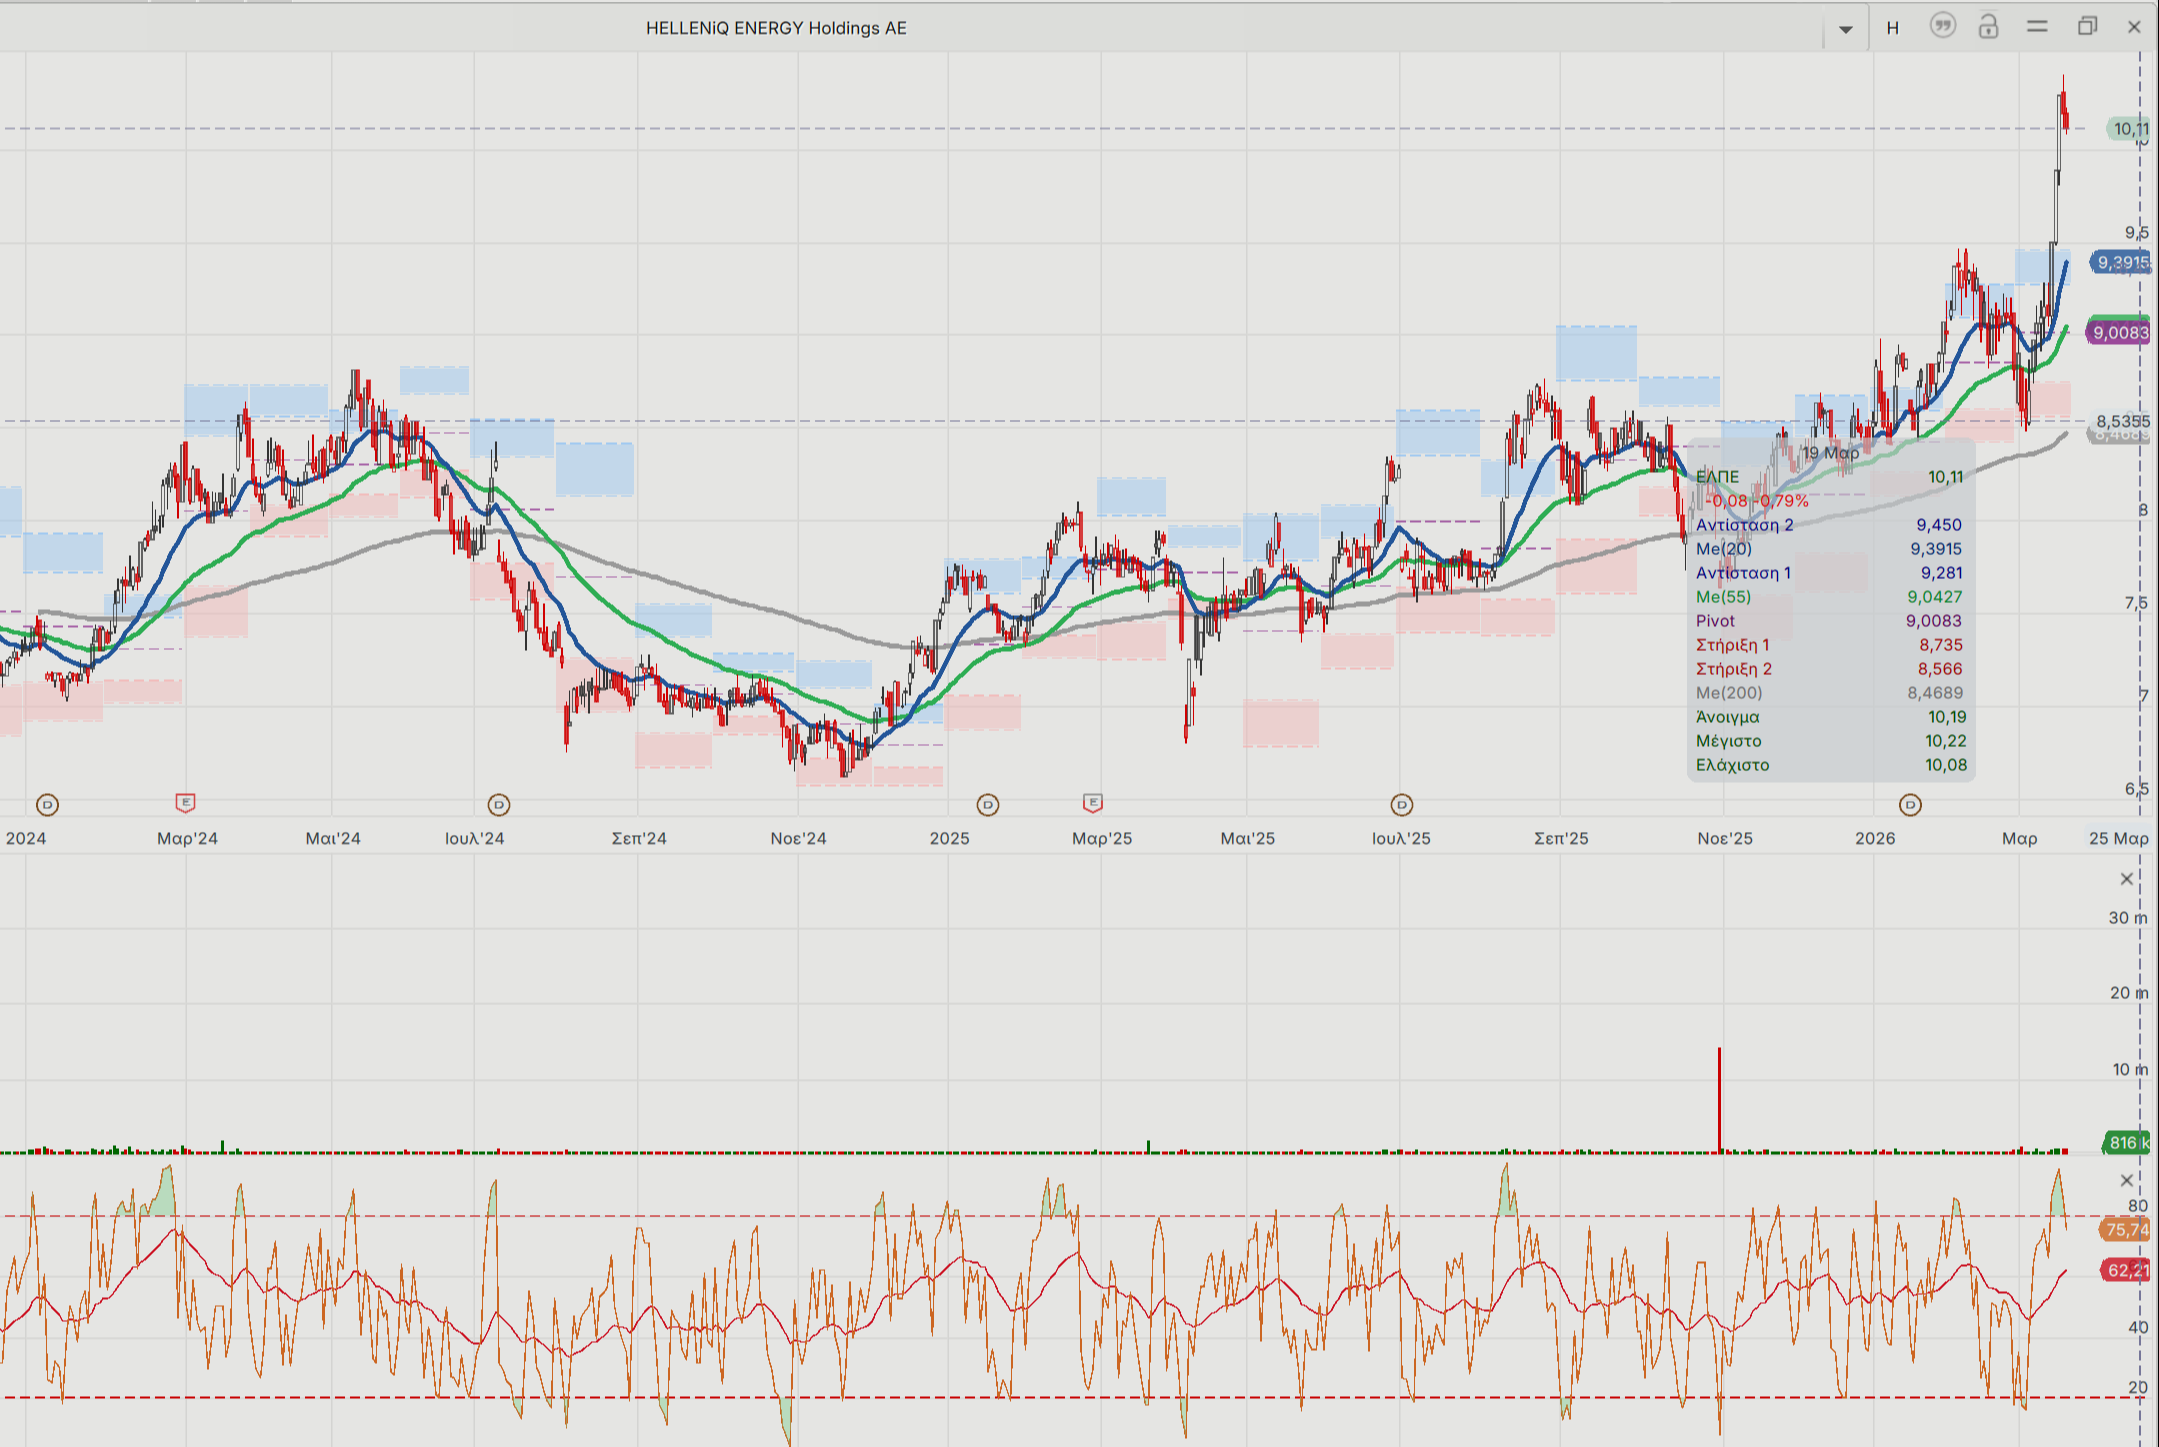Click the earnings E marker near Μαρ'24
The height and width of the screenshot is (1447, 2159).
185,803
